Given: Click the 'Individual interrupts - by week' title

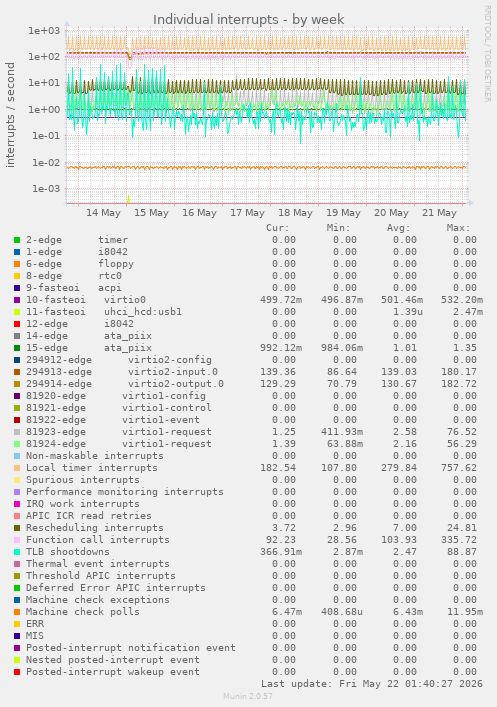Looking at the screenshot, I should point(248,20).
